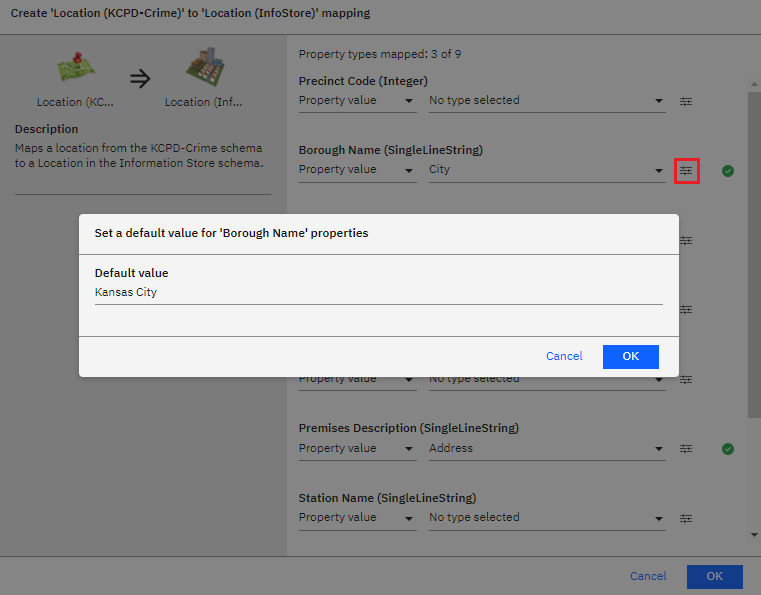Click the 'Precinct Code (Integer)' heading
This screenshot has height=595, width=761.
pos(363,81)
